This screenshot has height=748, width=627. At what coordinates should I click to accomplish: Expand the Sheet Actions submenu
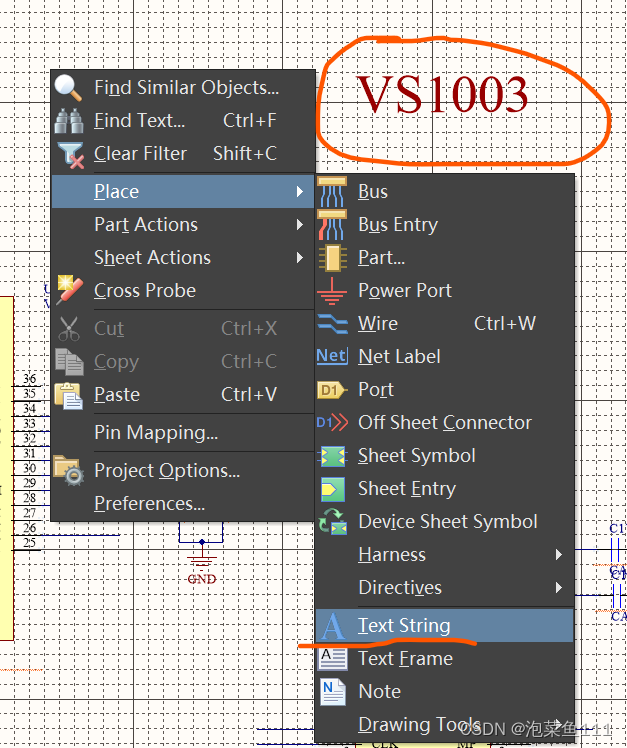(183, 258)
